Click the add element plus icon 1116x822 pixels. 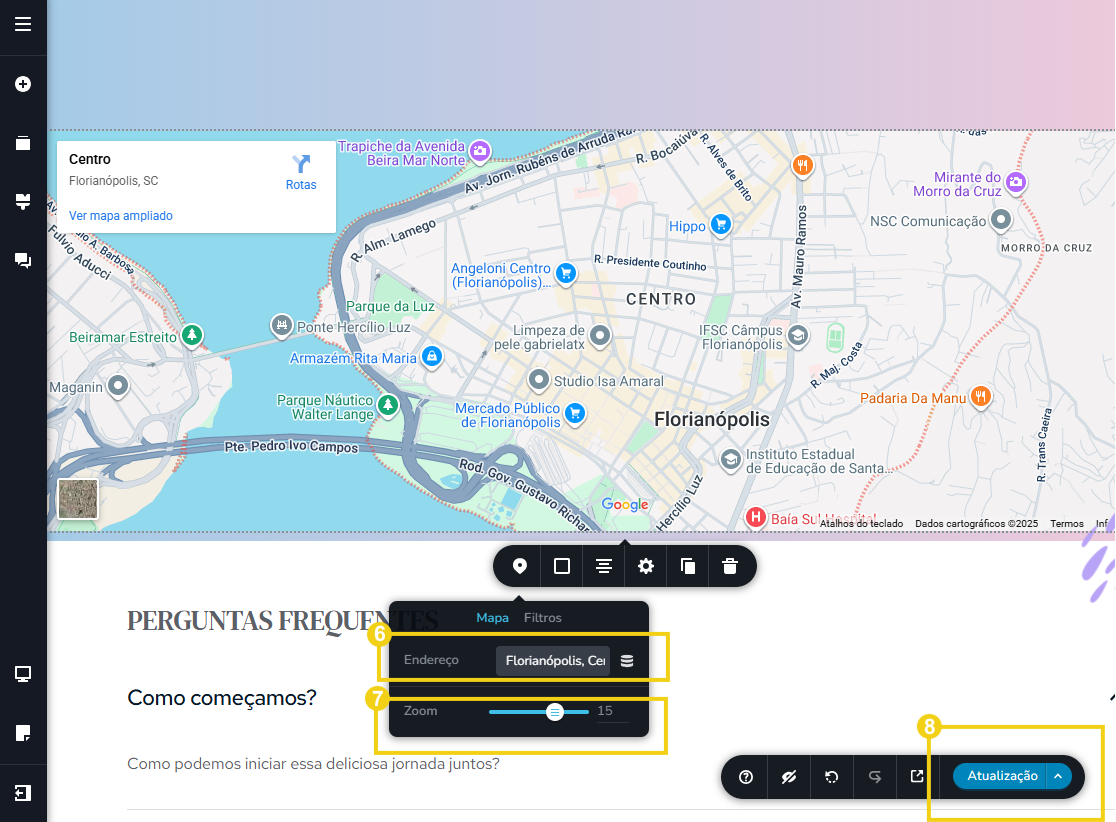(23, 84)
